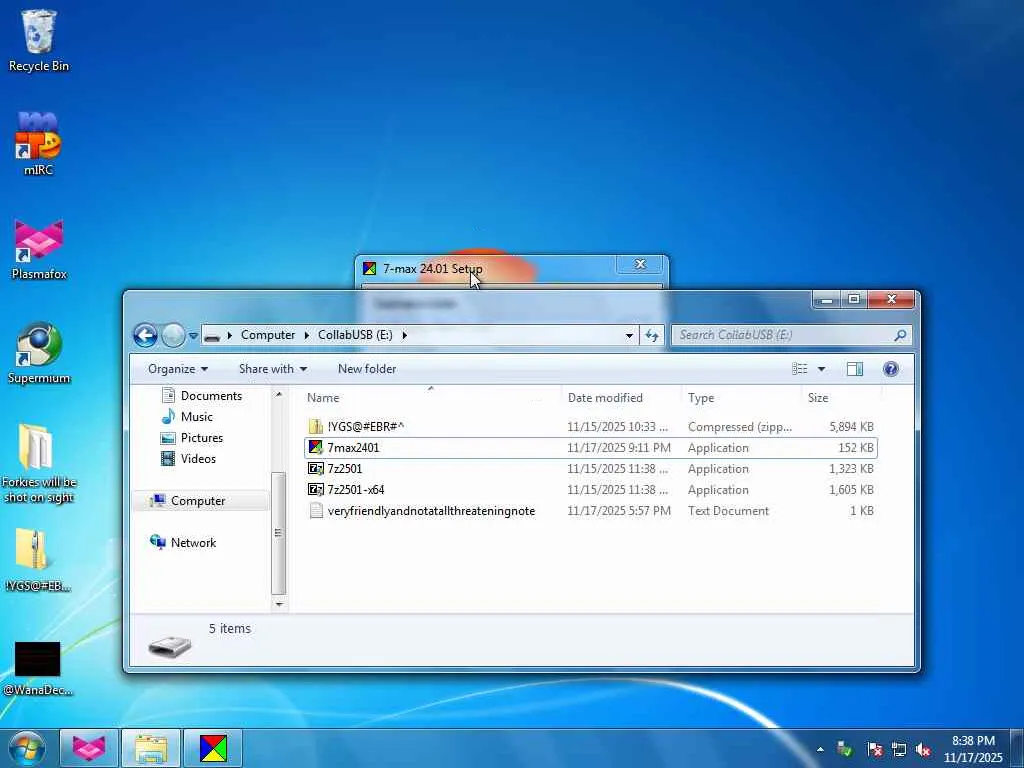
Task: Click the muted volume tray icon
Action: click(x=923, y=749)
